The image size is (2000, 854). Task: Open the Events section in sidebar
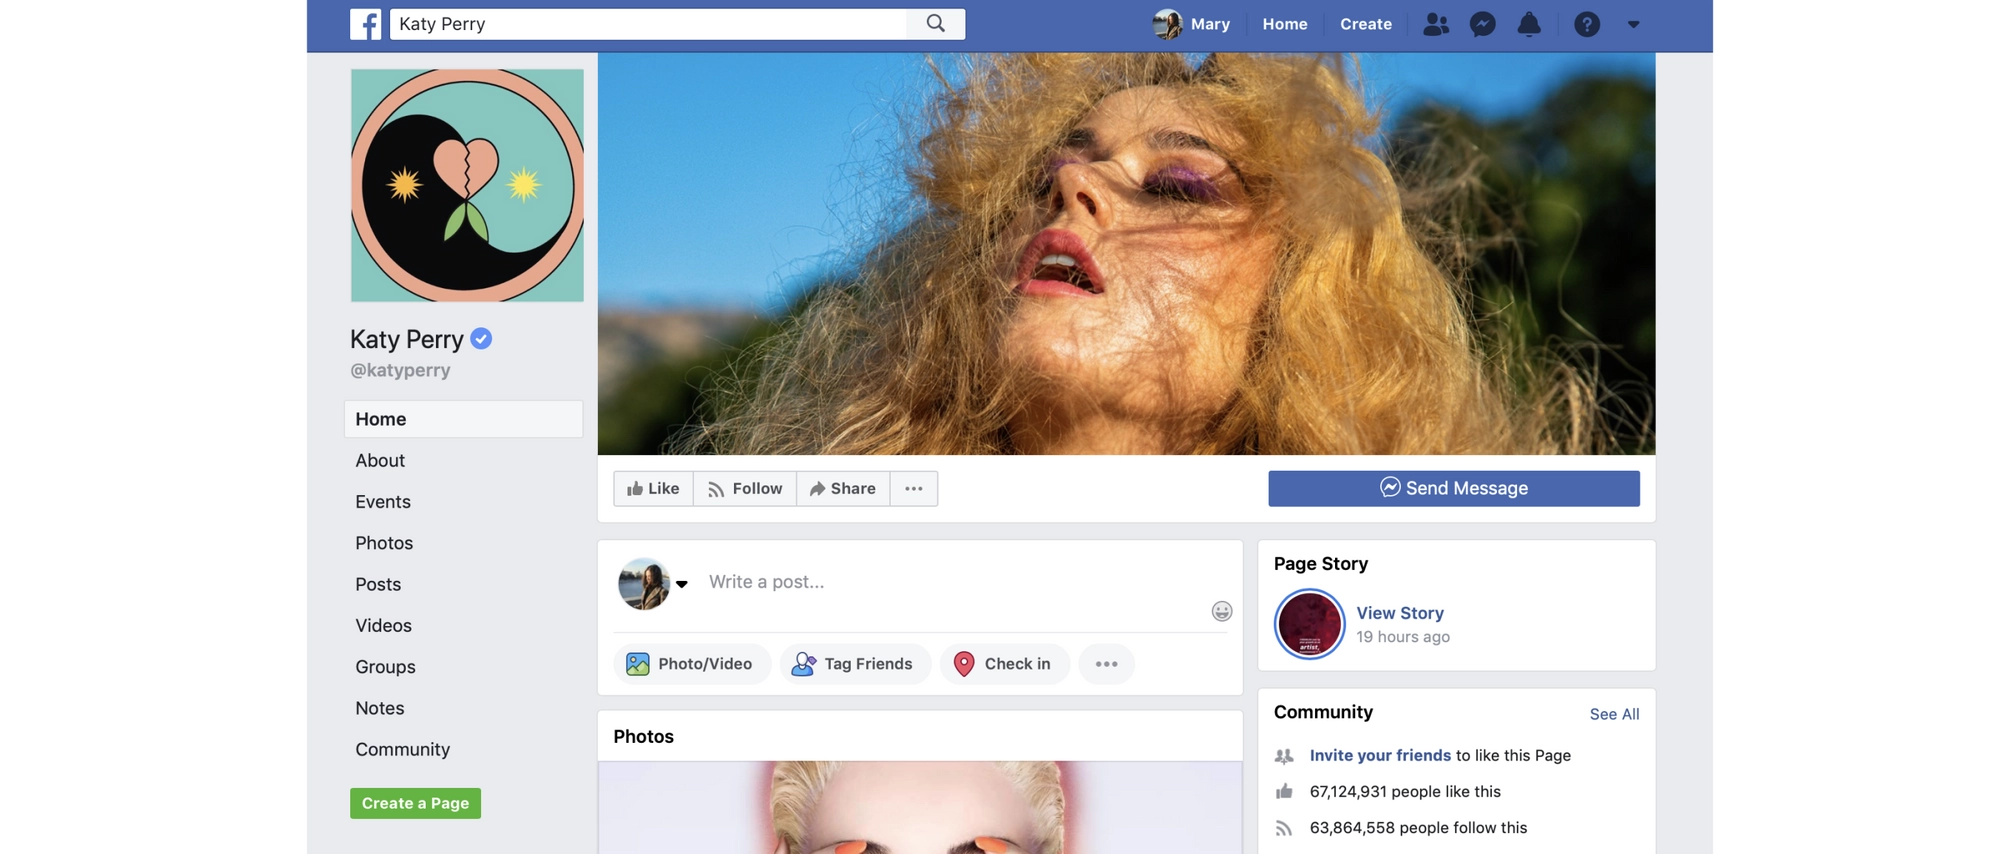pyautogui.click(x=383, y=501)
